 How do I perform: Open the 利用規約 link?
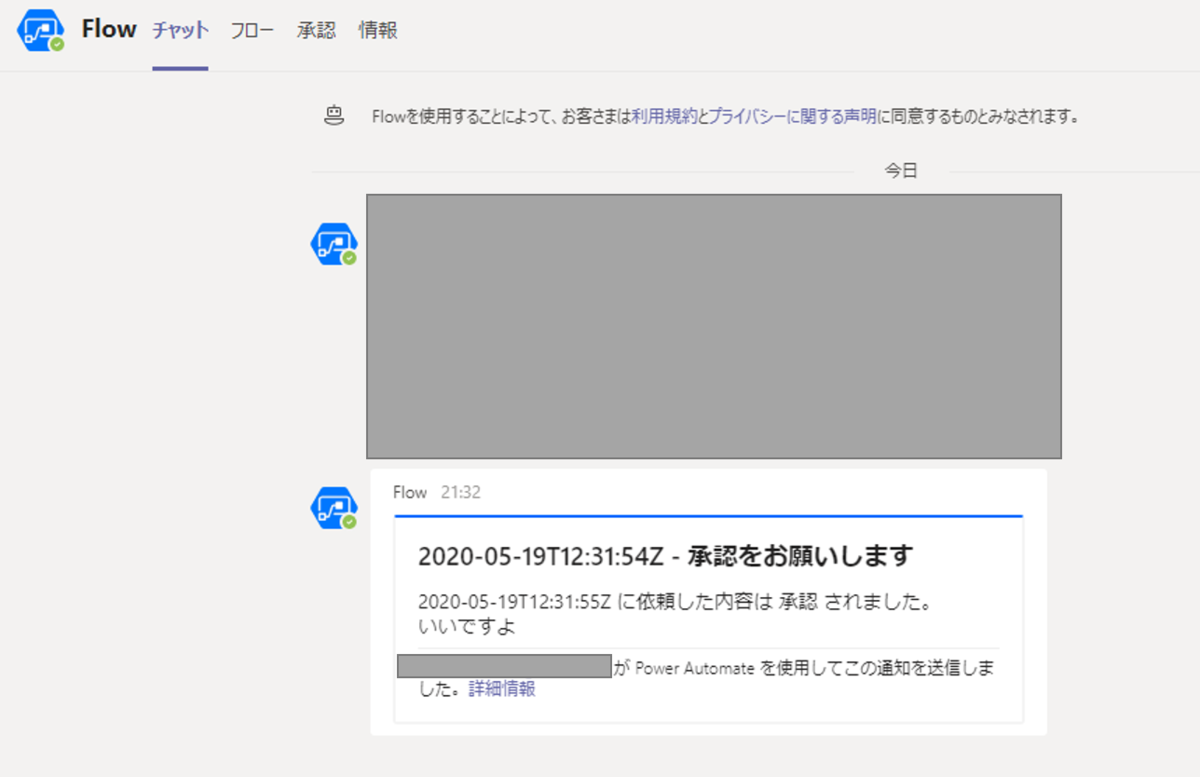tap(664, 117)
